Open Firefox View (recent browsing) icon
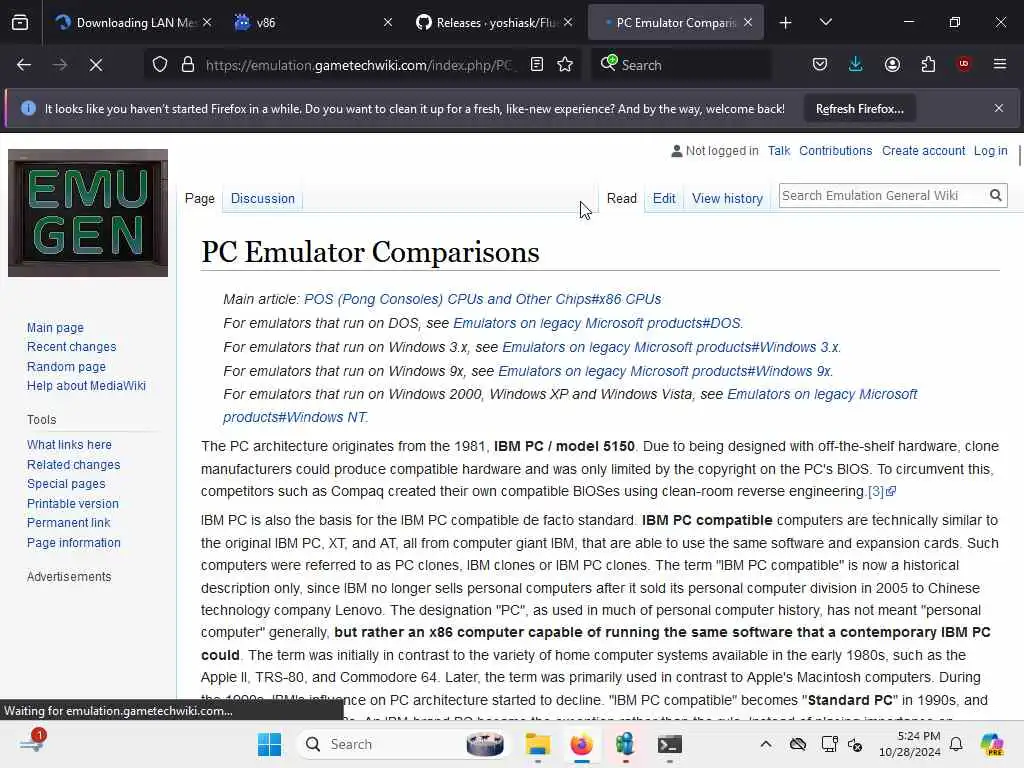The width and height of the screenshot is (1024, 768). (x=20, y=22)
